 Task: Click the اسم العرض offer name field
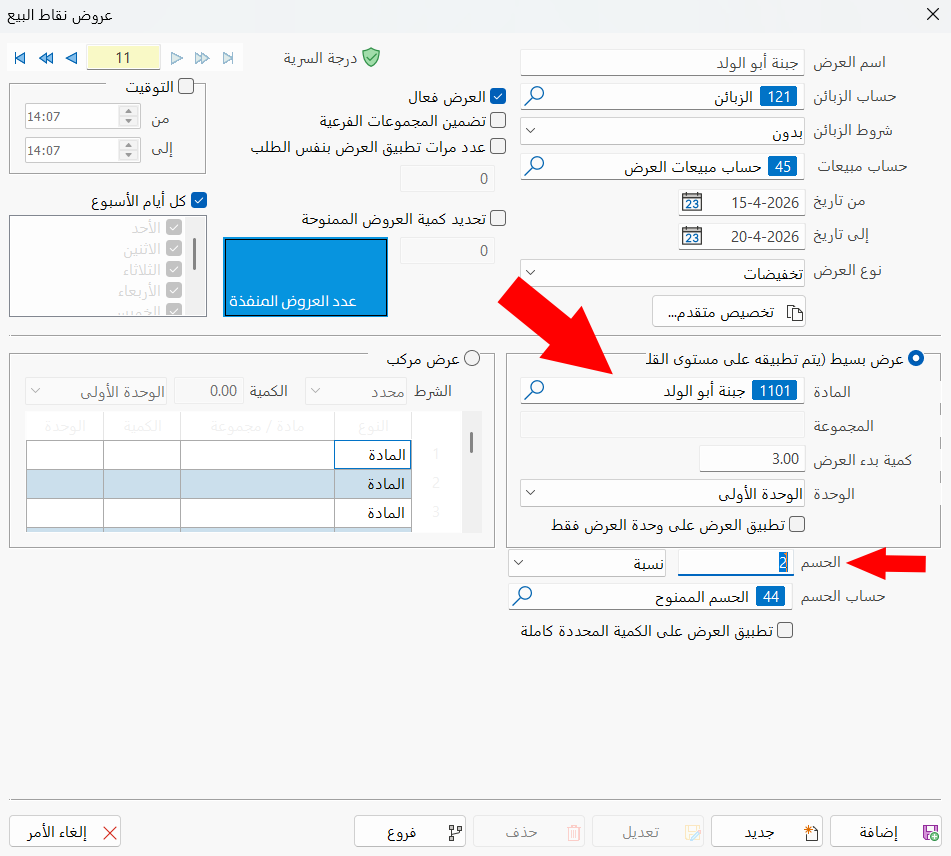(662, 62)
